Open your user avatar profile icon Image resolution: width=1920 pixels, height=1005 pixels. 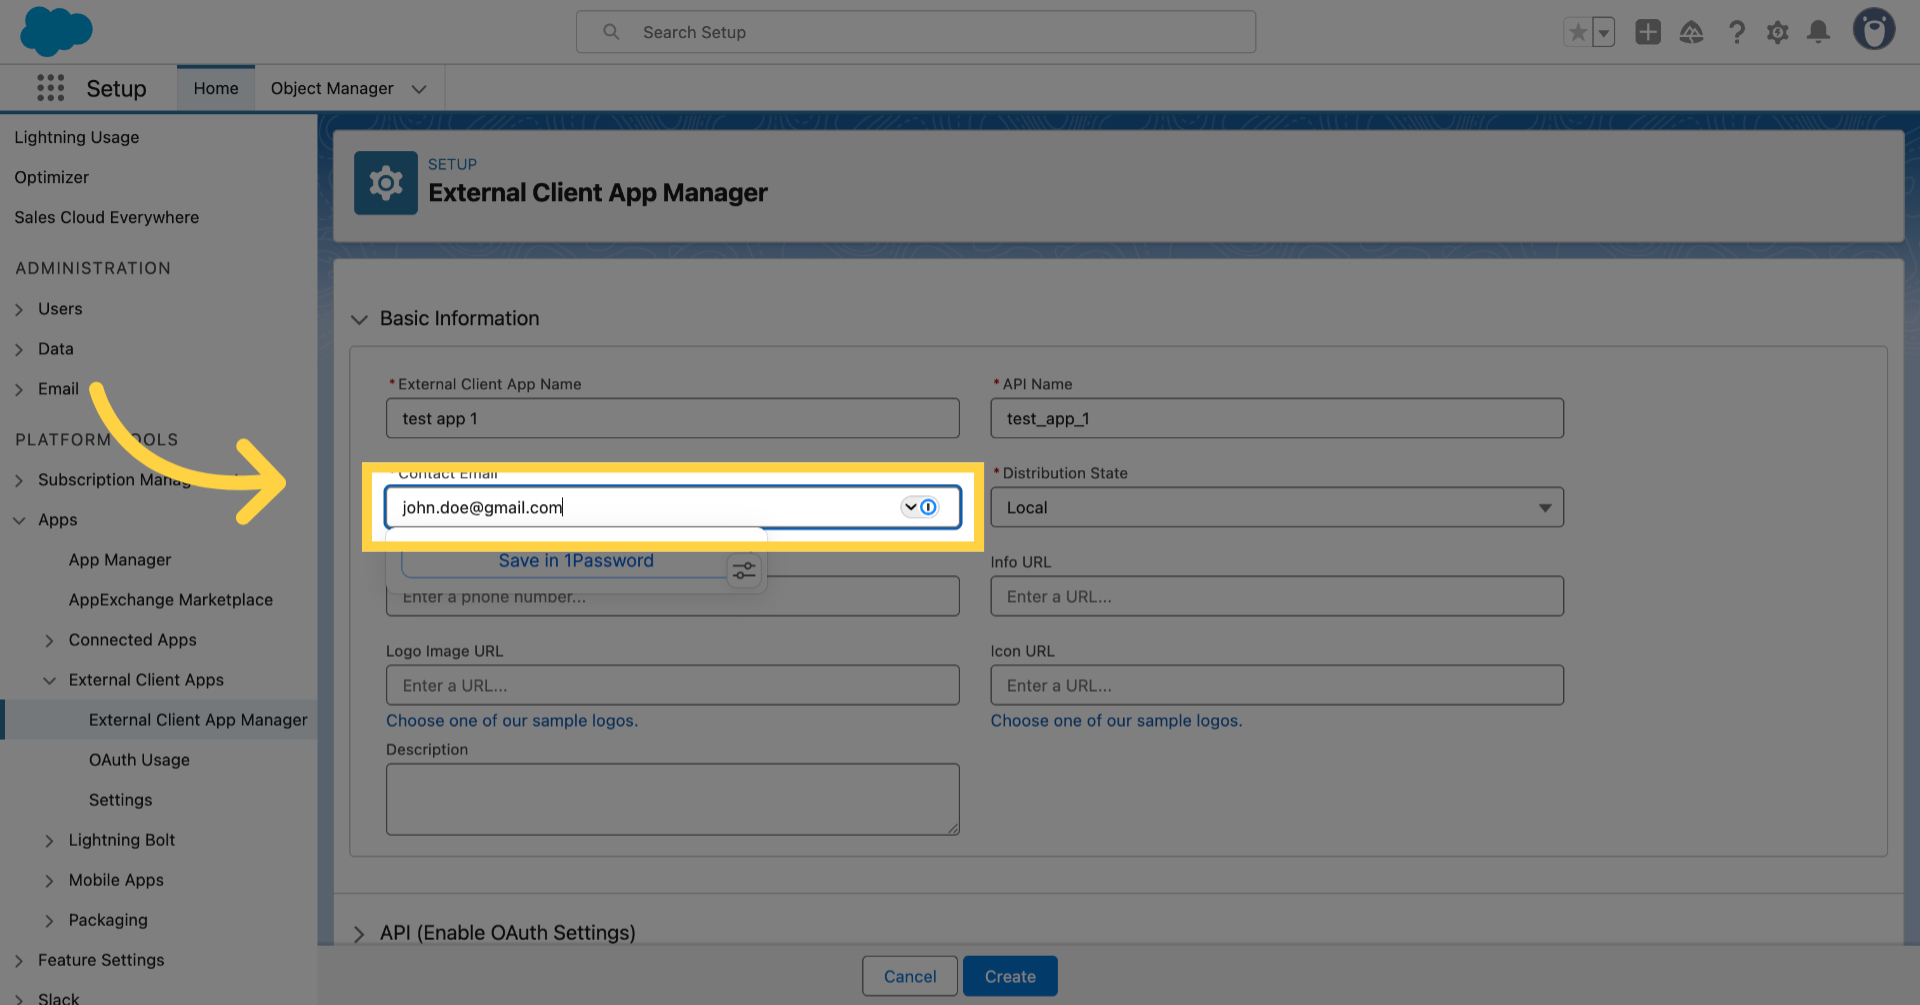1875,29
